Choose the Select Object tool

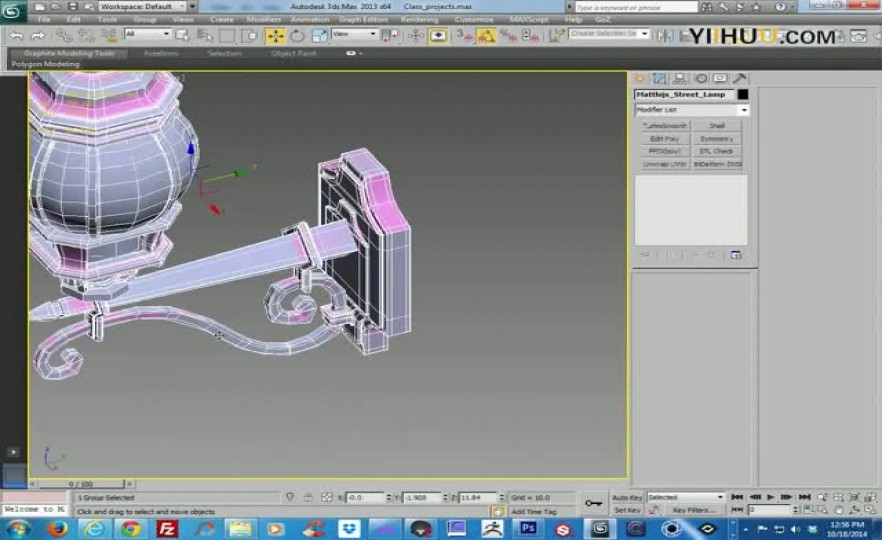click(182, 36)
